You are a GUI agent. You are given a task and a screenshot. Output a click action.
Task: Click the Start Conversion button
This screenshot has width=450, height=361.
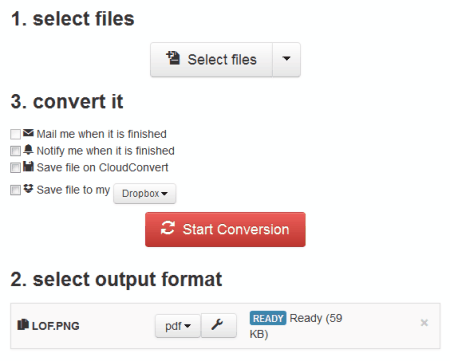point(225,229)
